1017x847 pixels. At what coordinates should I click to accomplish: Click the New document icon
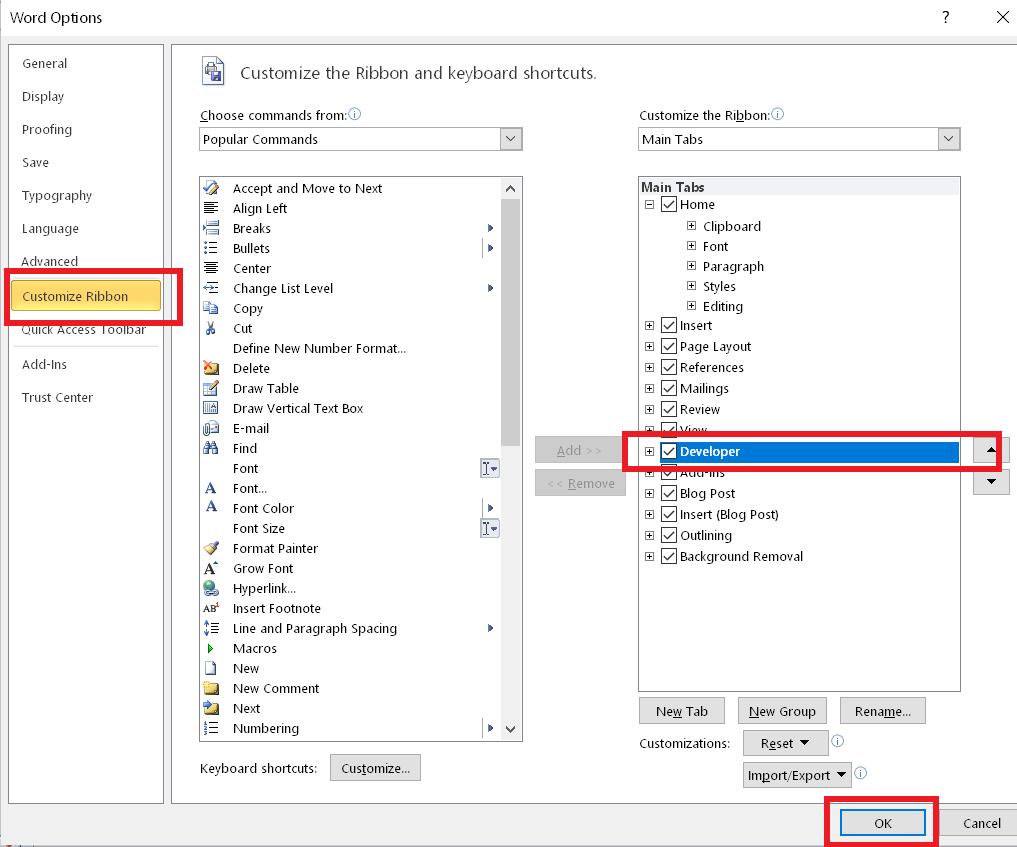(x=210, y=668)
